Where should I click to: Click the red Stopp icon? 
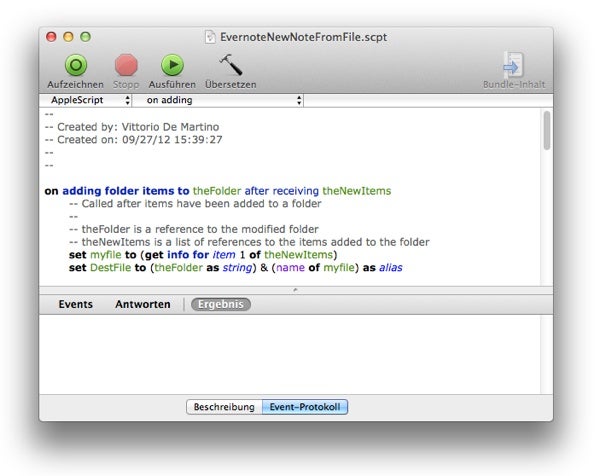[x=126, y=65]
